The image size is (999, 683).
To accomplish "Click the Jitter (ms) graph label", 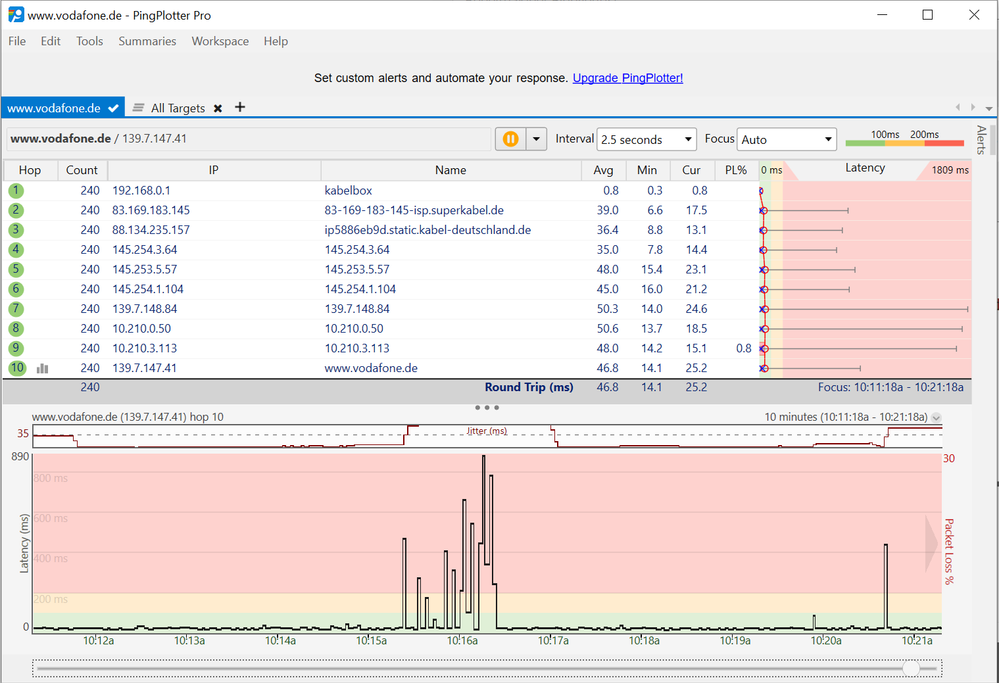I will coord(487,431).
